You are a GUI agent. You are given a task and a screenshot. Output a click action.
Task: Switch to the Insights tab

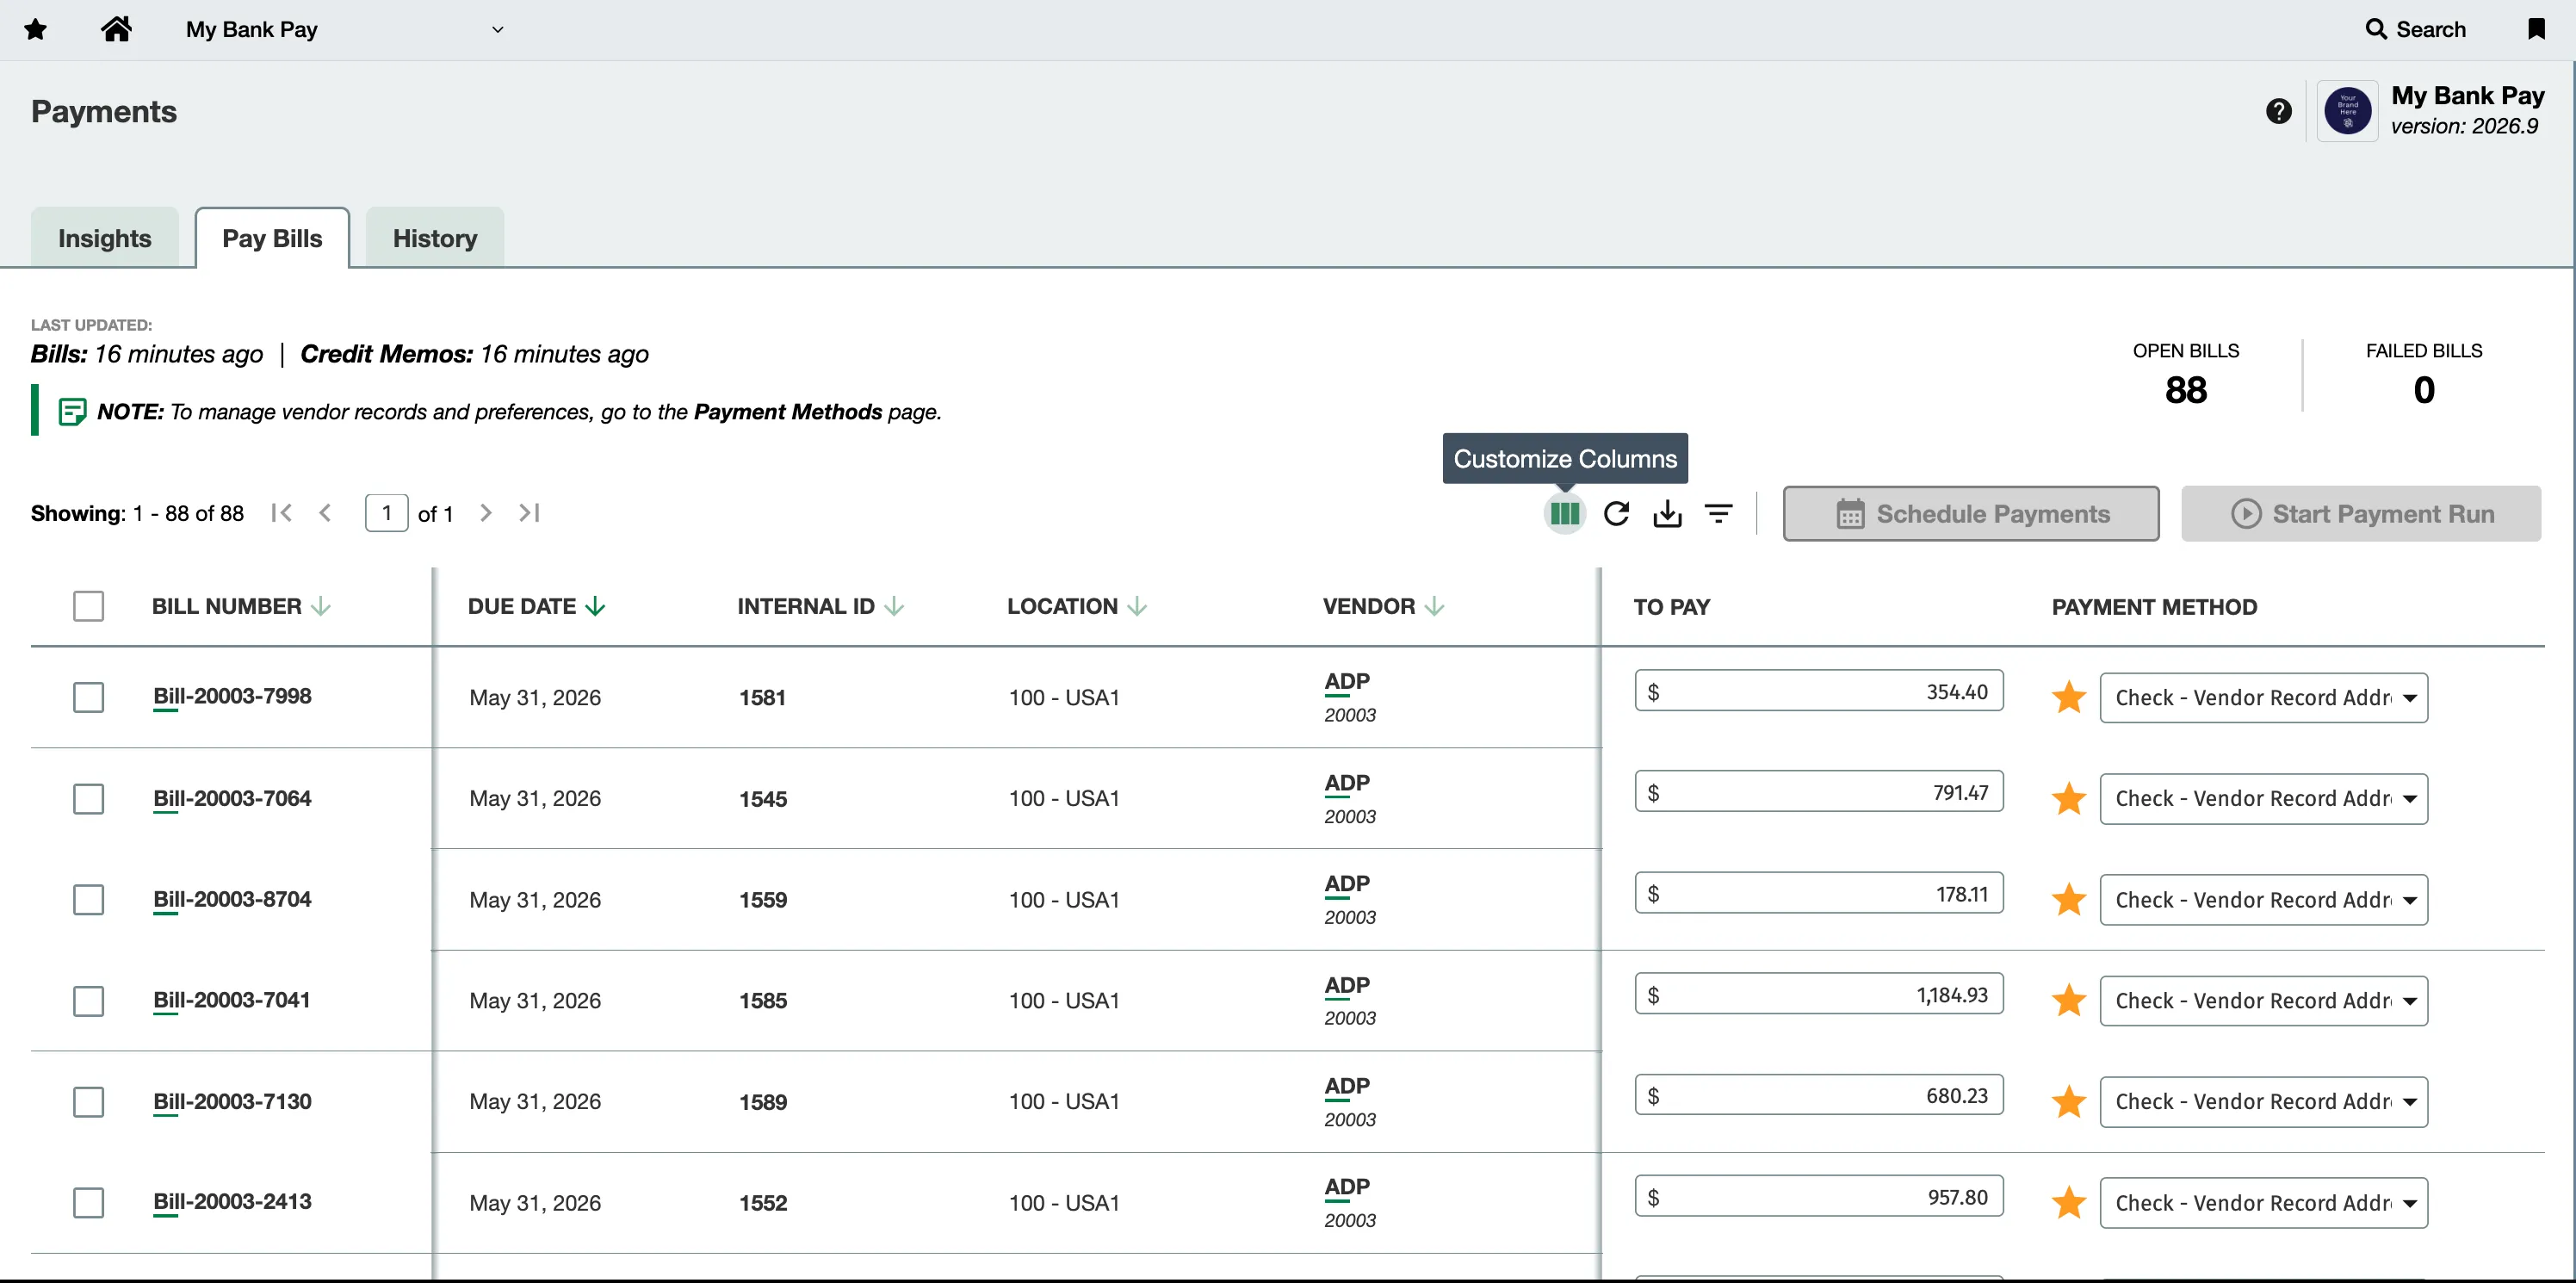[x=105, y=238]
